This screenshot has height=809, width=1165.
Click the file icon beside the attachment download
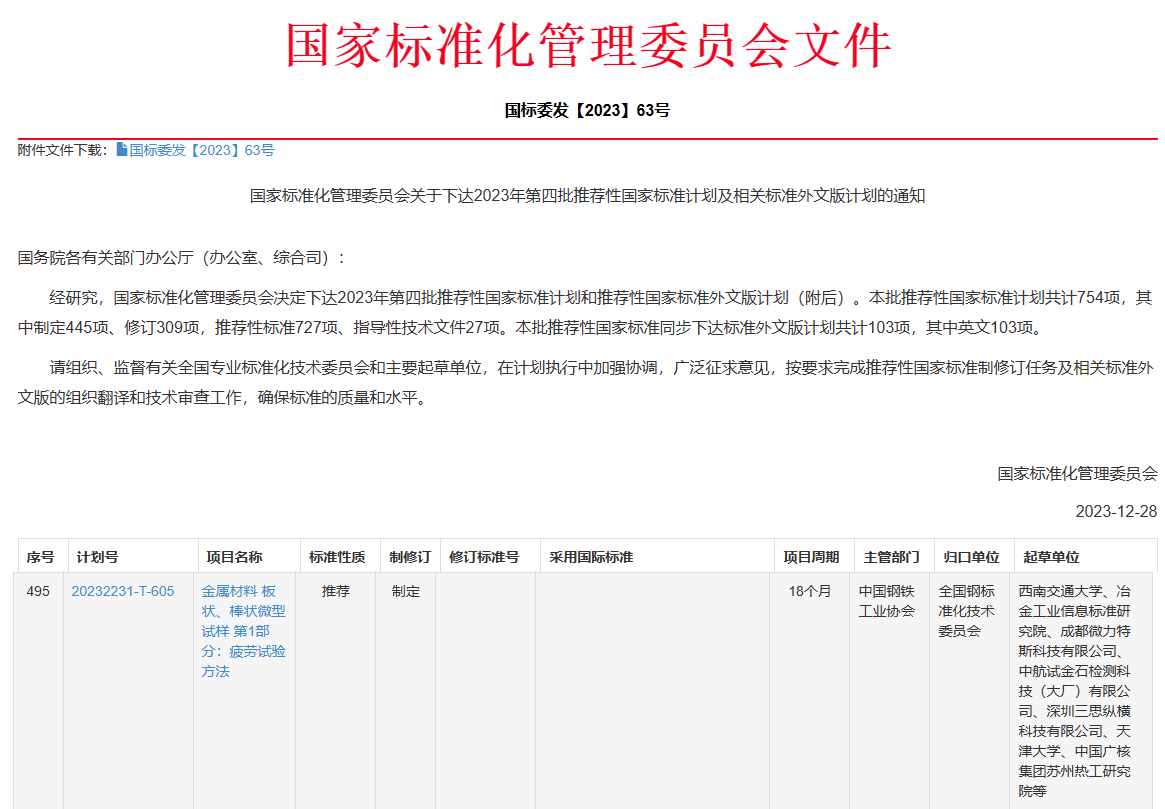coord(122,150)
